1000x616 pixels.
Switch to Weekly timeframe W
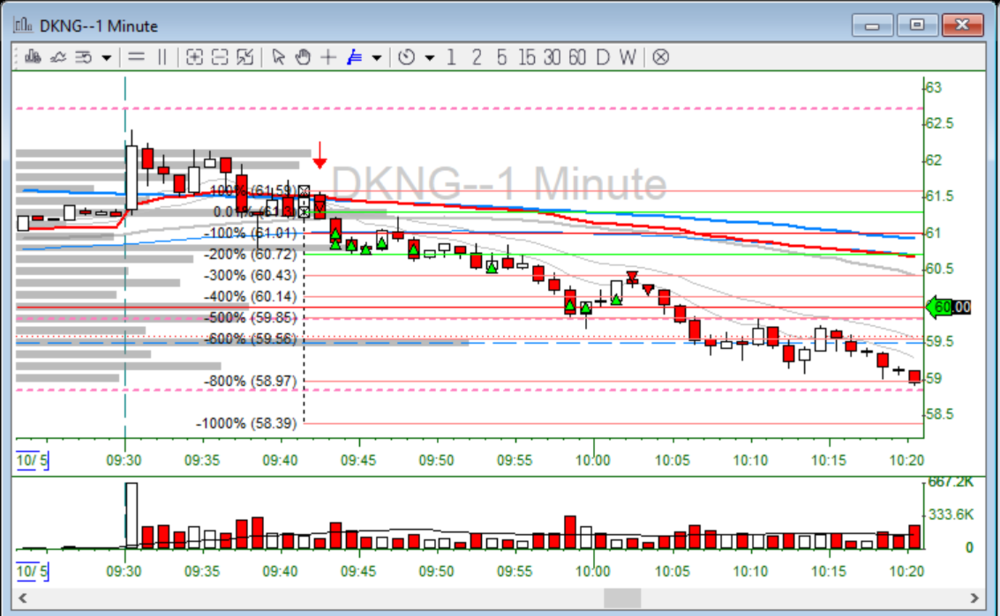pos(627,57)
